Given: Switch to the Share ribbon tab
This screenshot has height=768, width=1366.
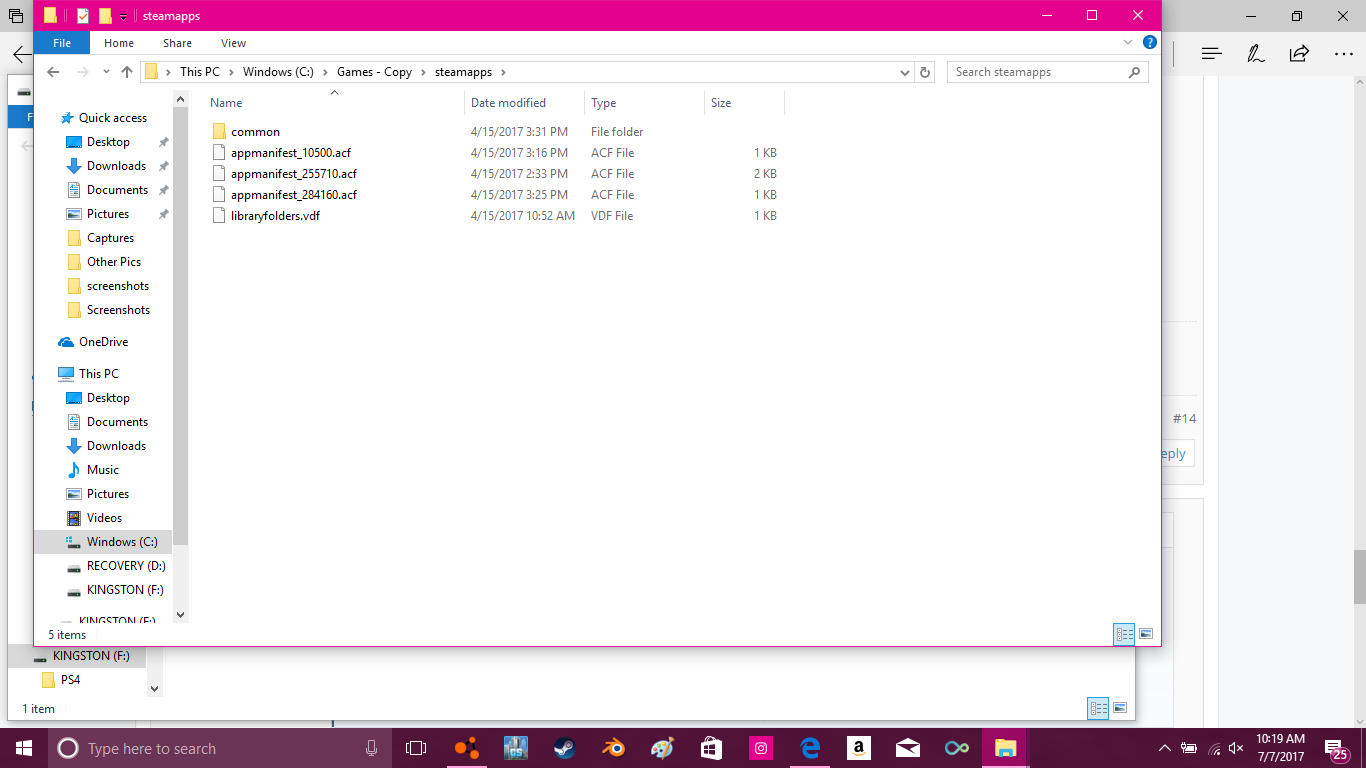Looking at the screenshot, I should point(178,43).
